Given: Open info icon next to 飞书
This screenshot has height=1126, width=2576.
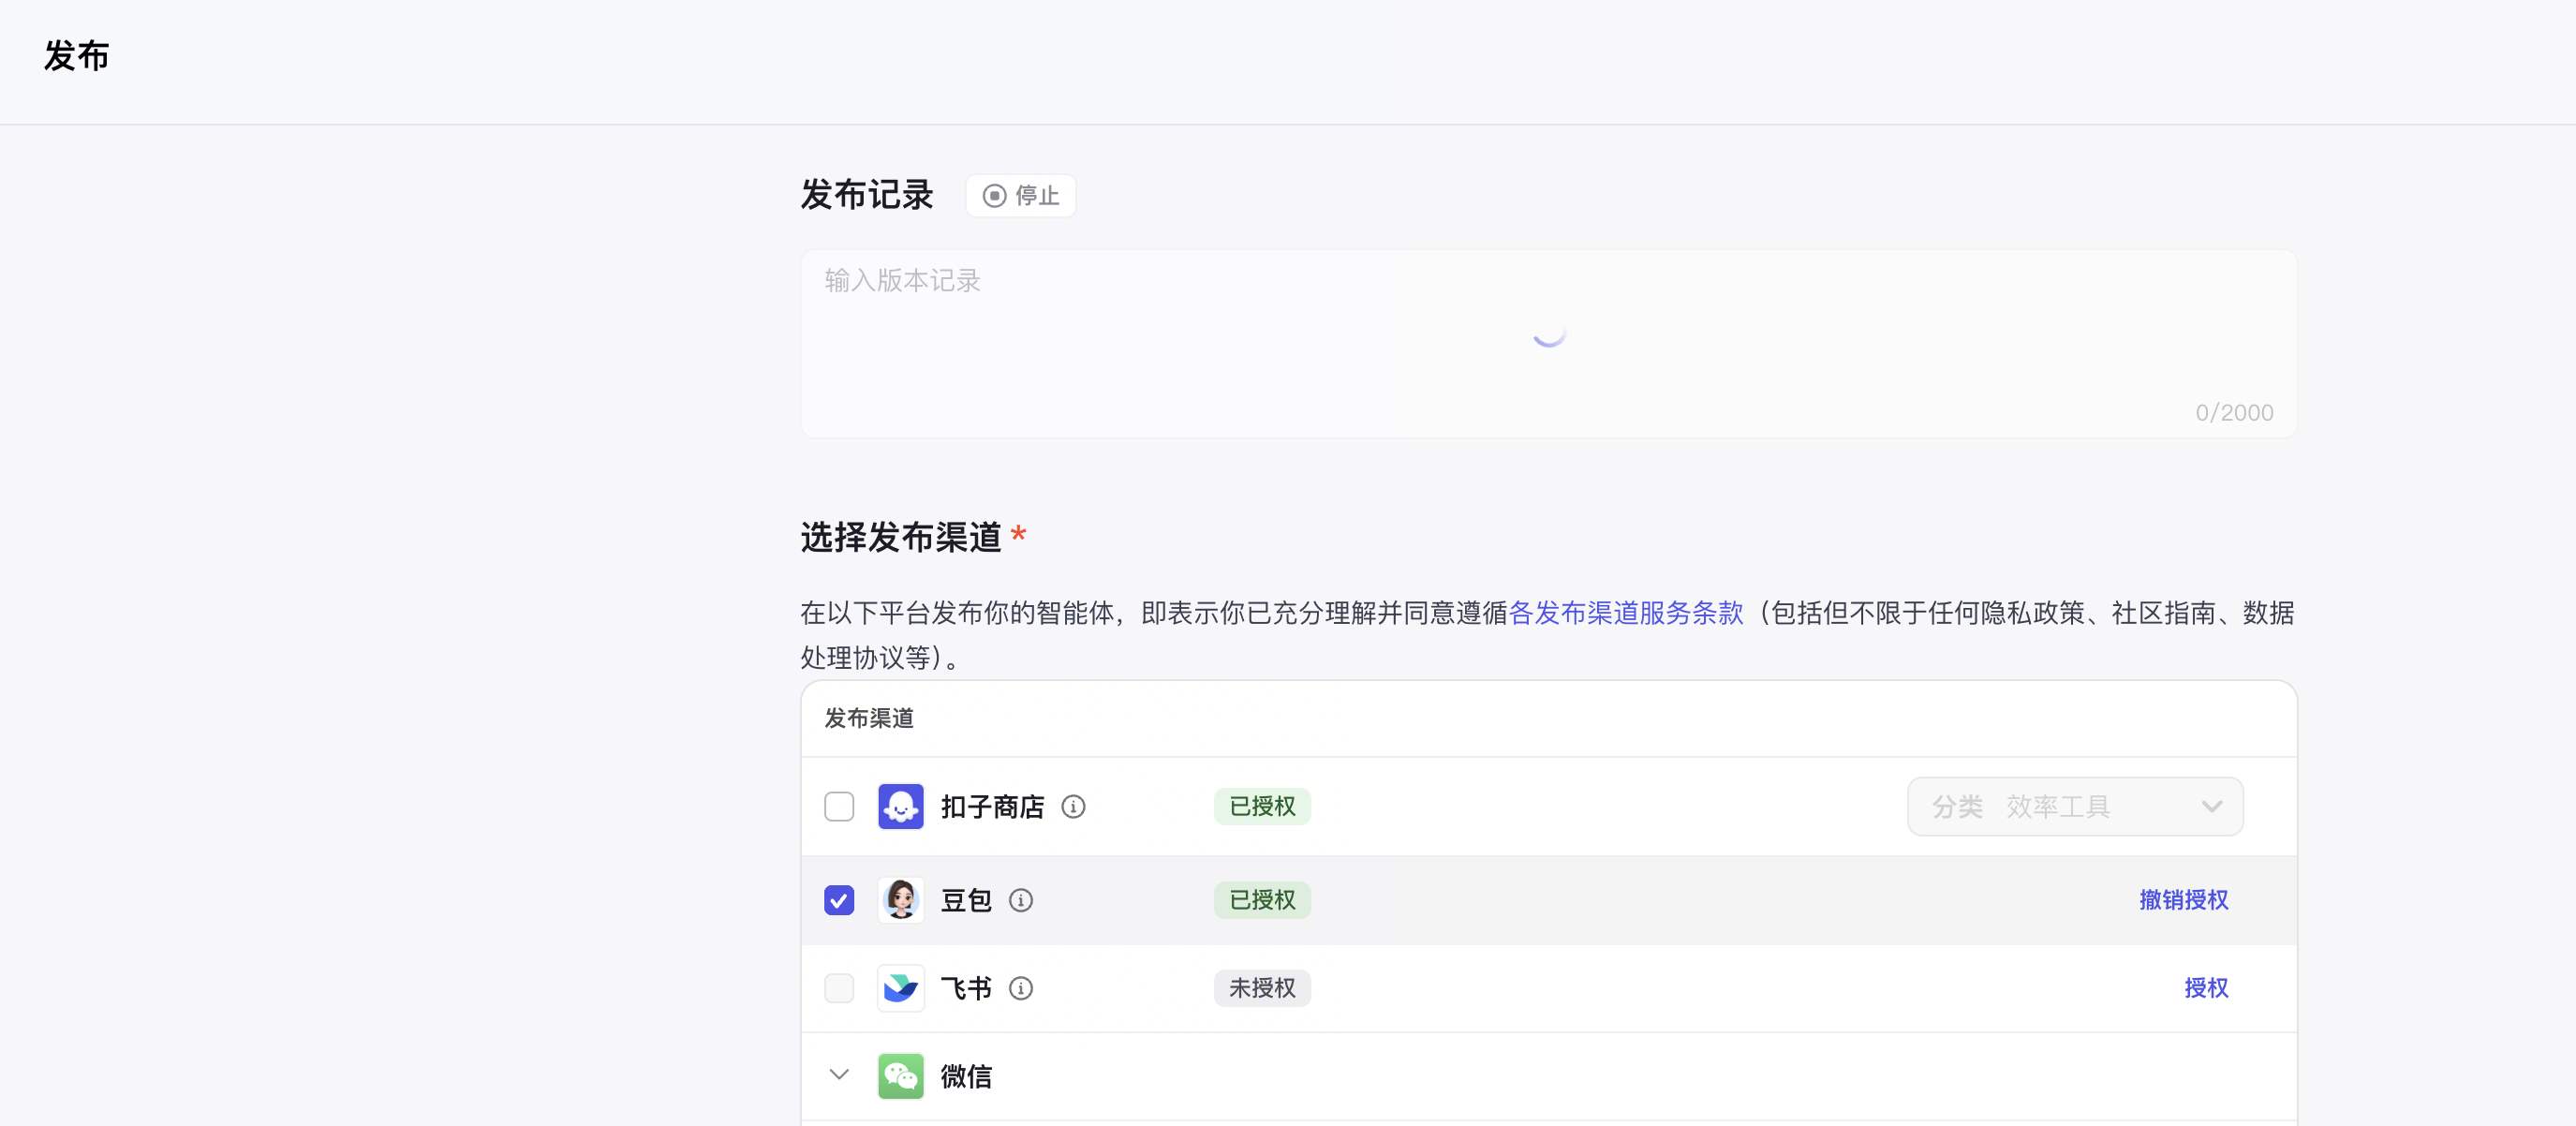Looking at the screenshot, I should [x=1020, y=988].
